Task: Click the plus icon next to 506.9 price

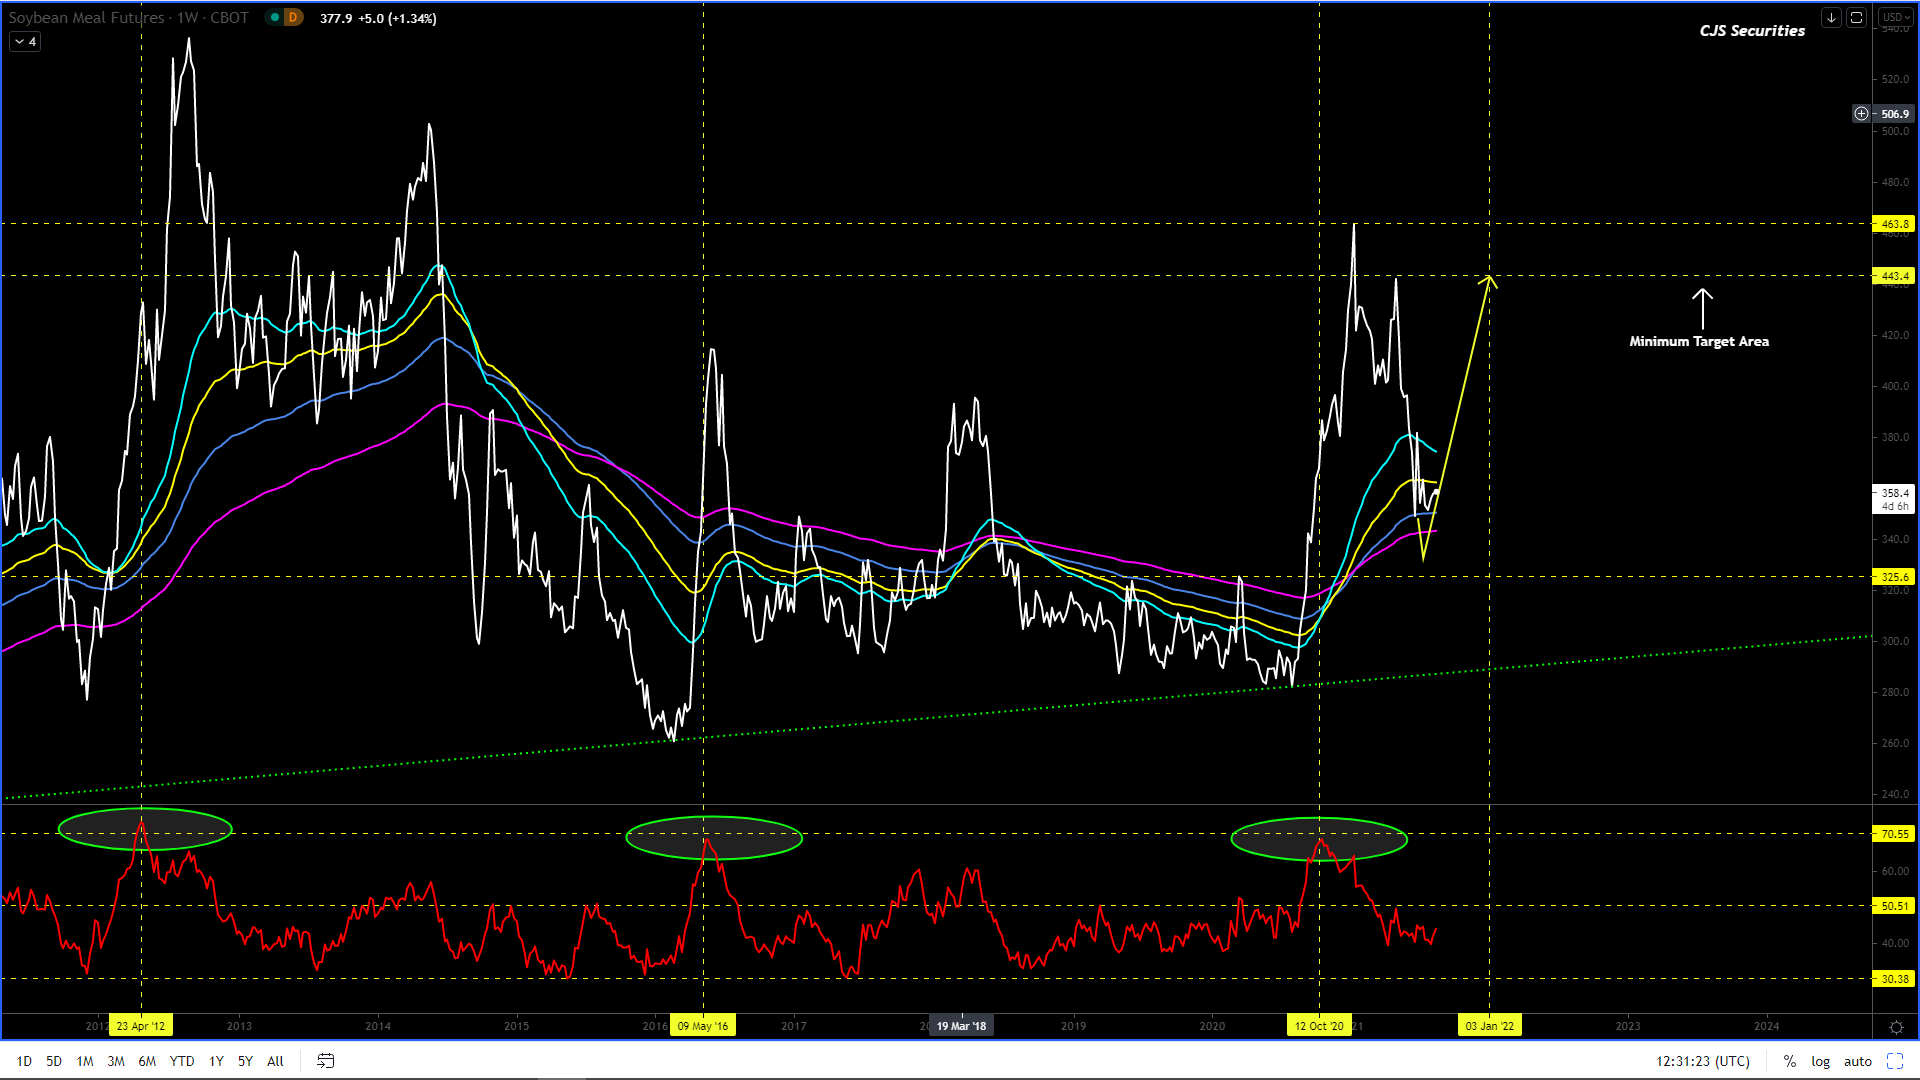Action: (1861, 114)
